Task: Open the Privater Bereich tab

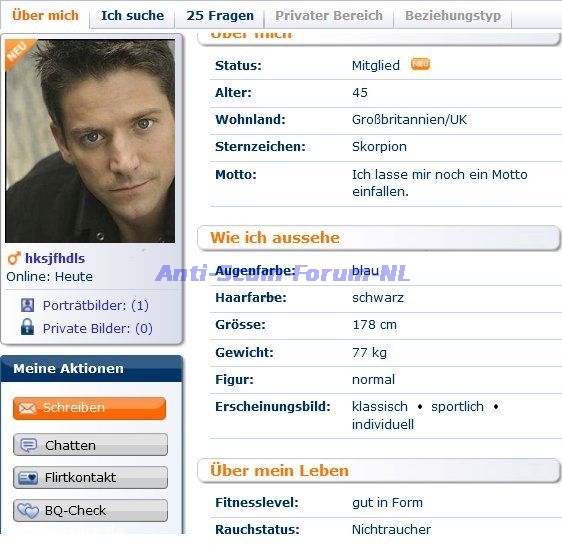Action: pos(329,15)
